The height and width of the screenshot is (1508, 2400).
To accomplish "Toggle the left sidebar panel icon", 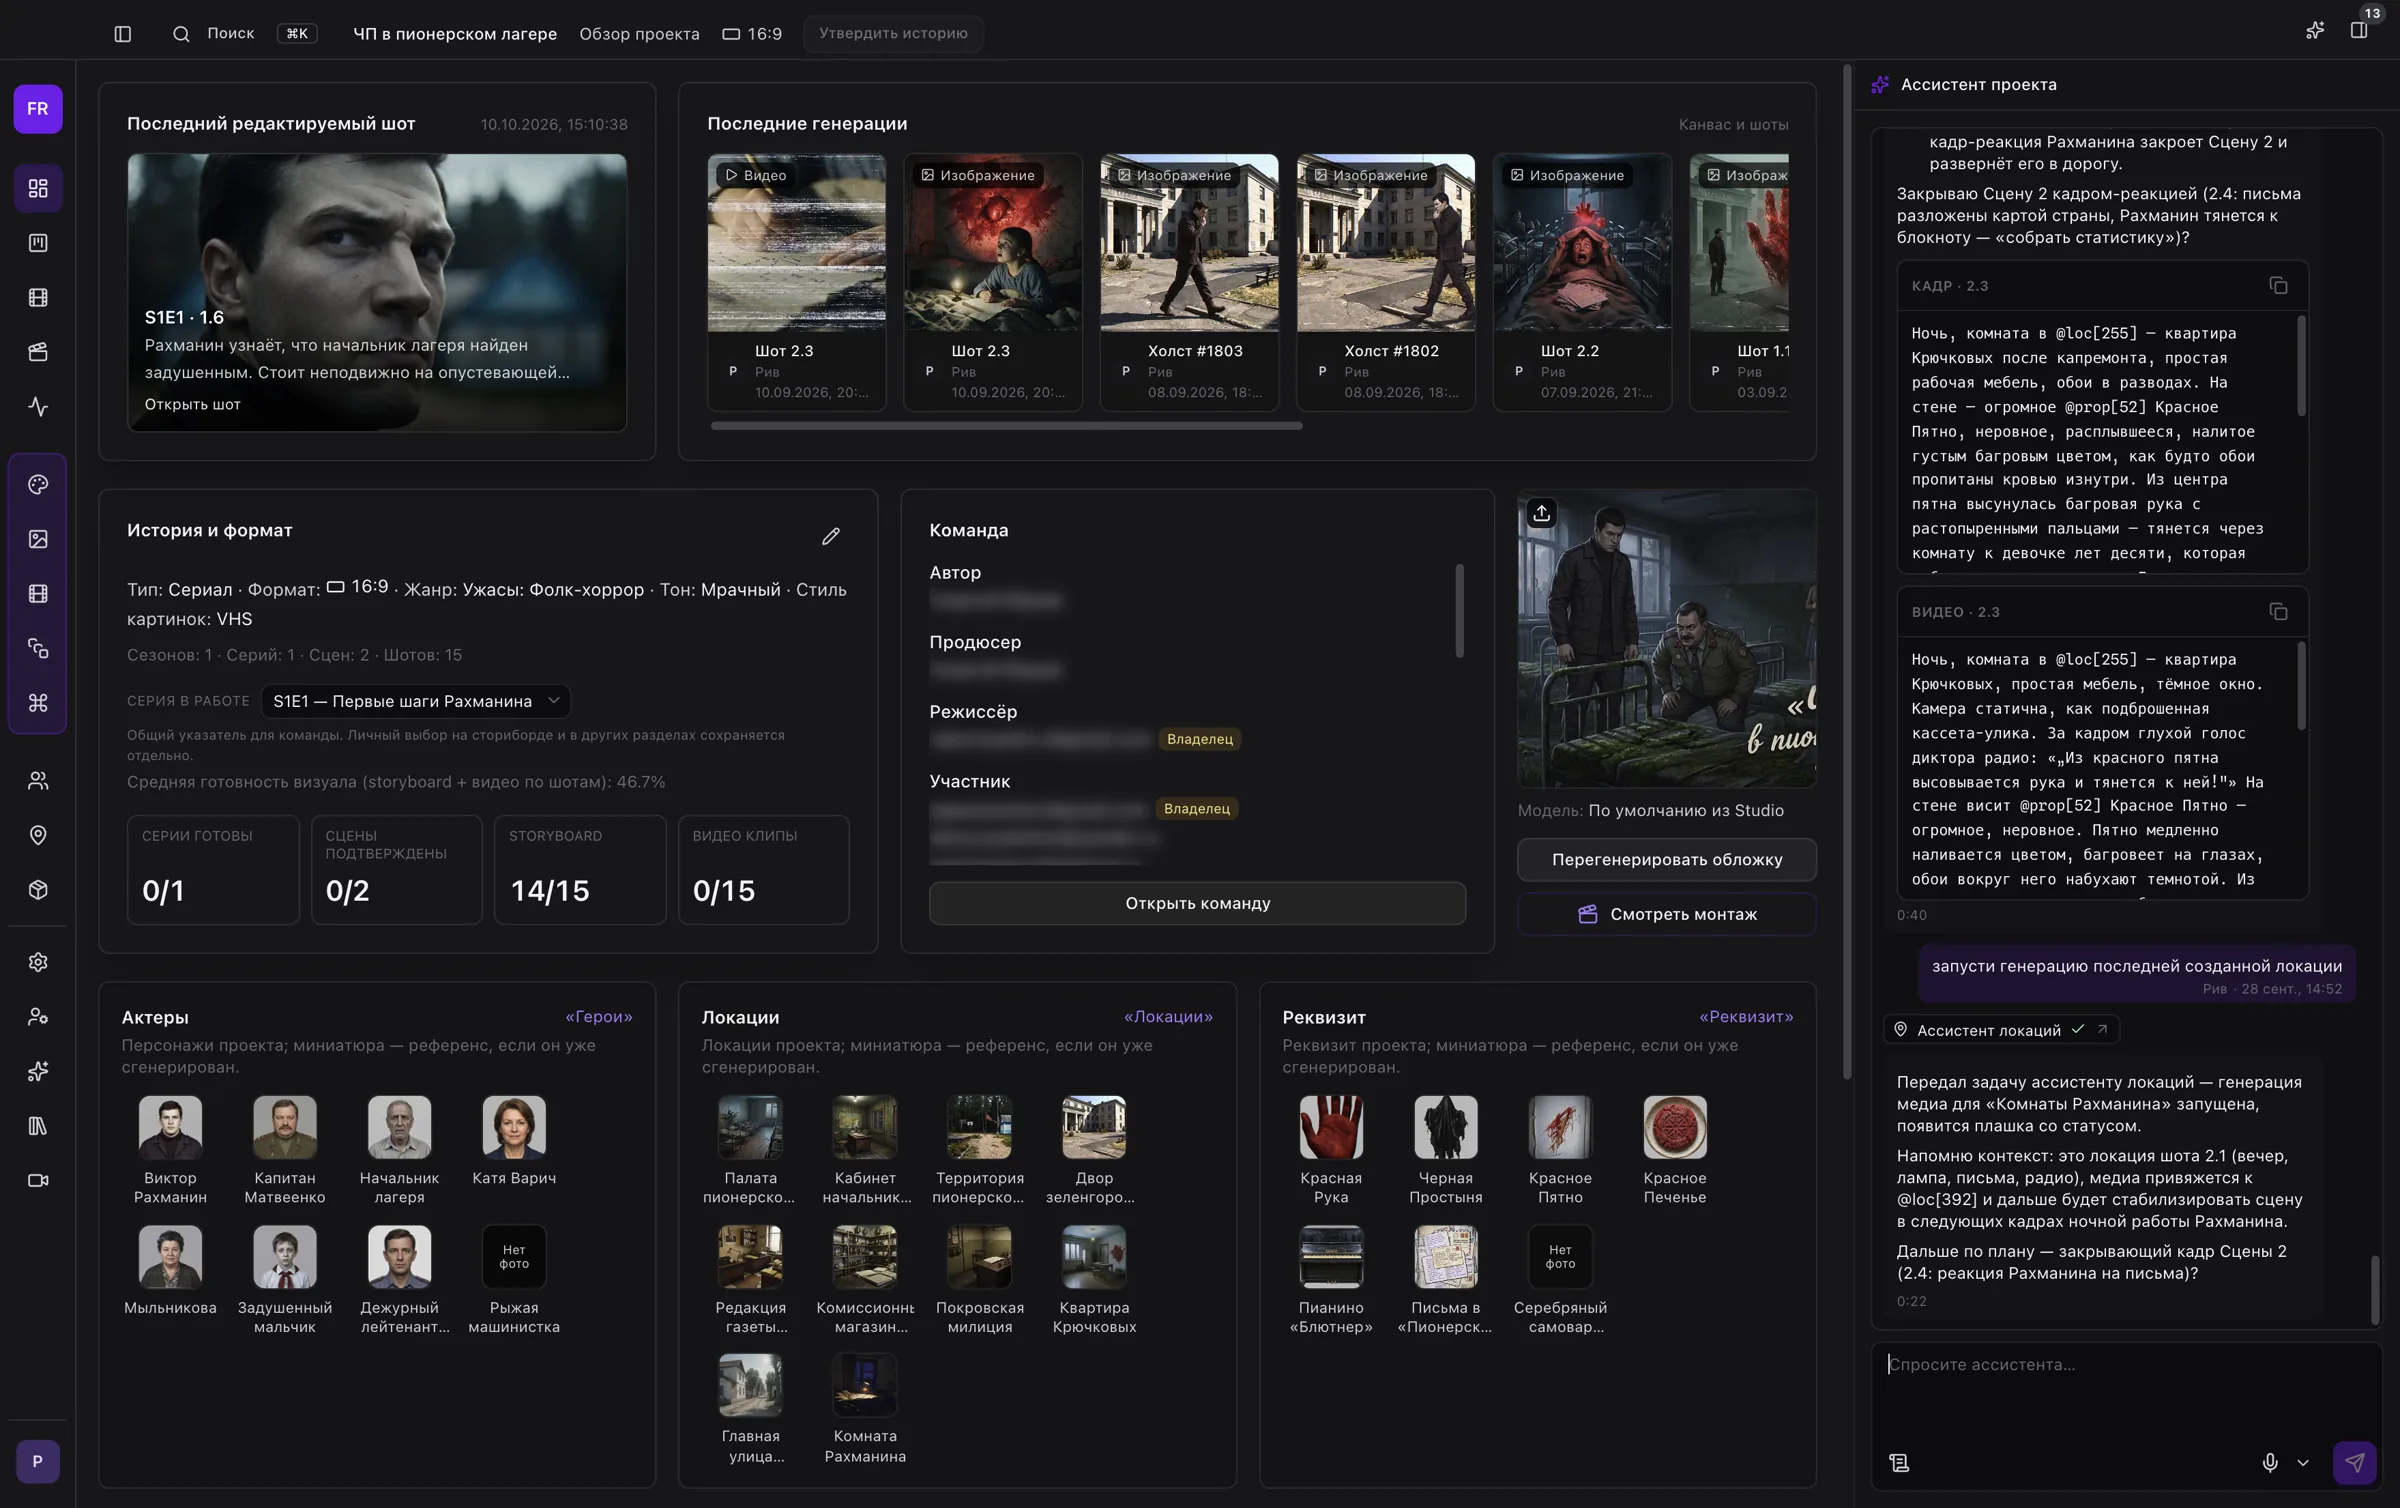I will (123, 34).
